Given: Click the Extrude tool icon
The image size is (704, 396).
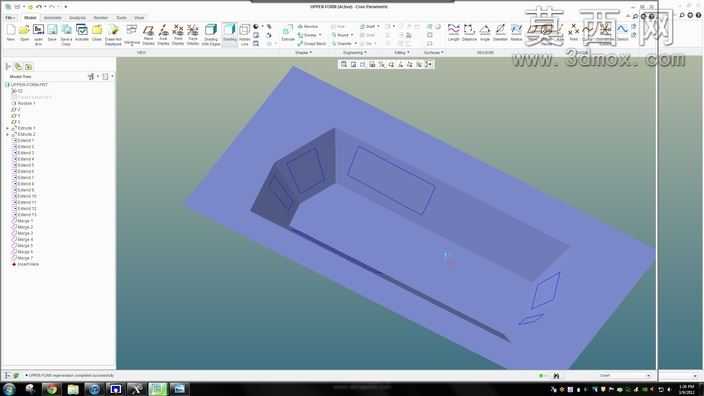Looking at the screenshot, I should (x=288, y=31).
